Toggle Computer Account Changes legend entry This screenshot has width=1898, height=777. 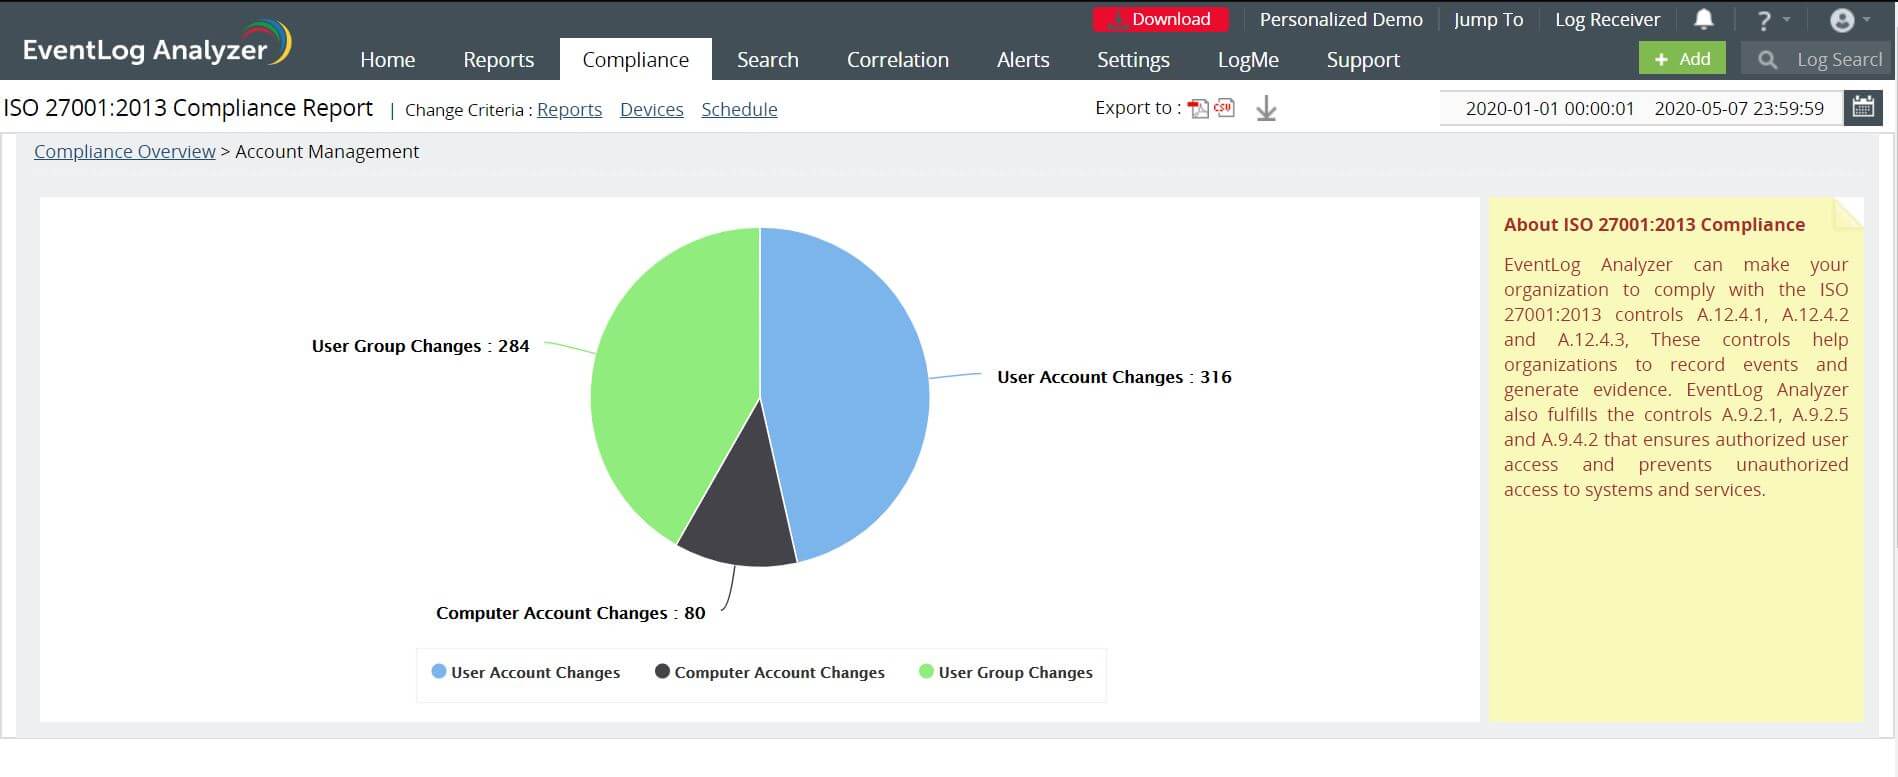(770, 672)
